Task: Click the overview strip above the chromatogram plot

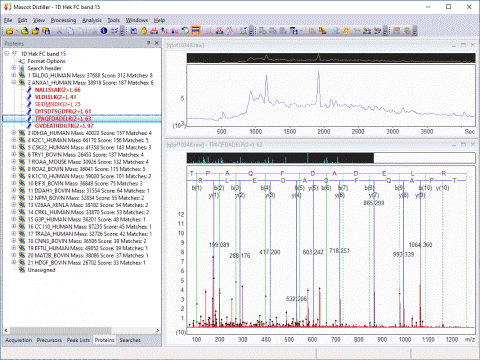Action: point(331,58)
